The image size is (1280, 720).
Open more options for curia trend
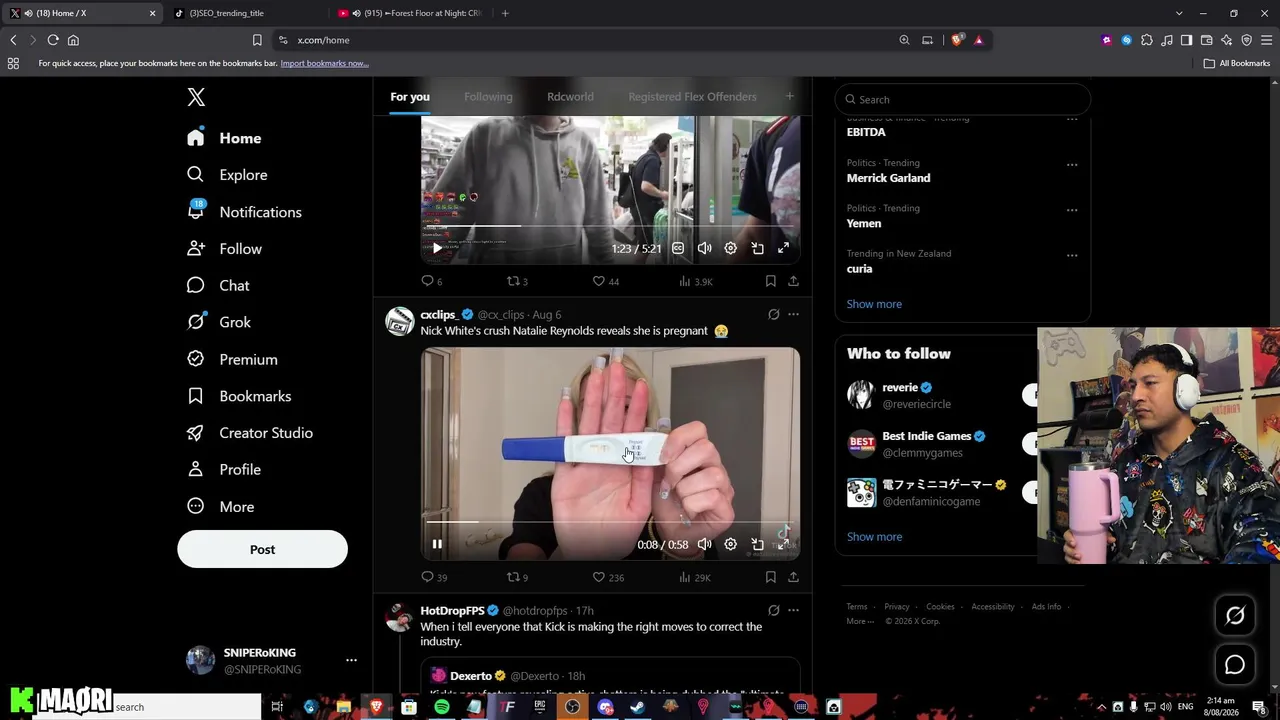coord(1072,255)
